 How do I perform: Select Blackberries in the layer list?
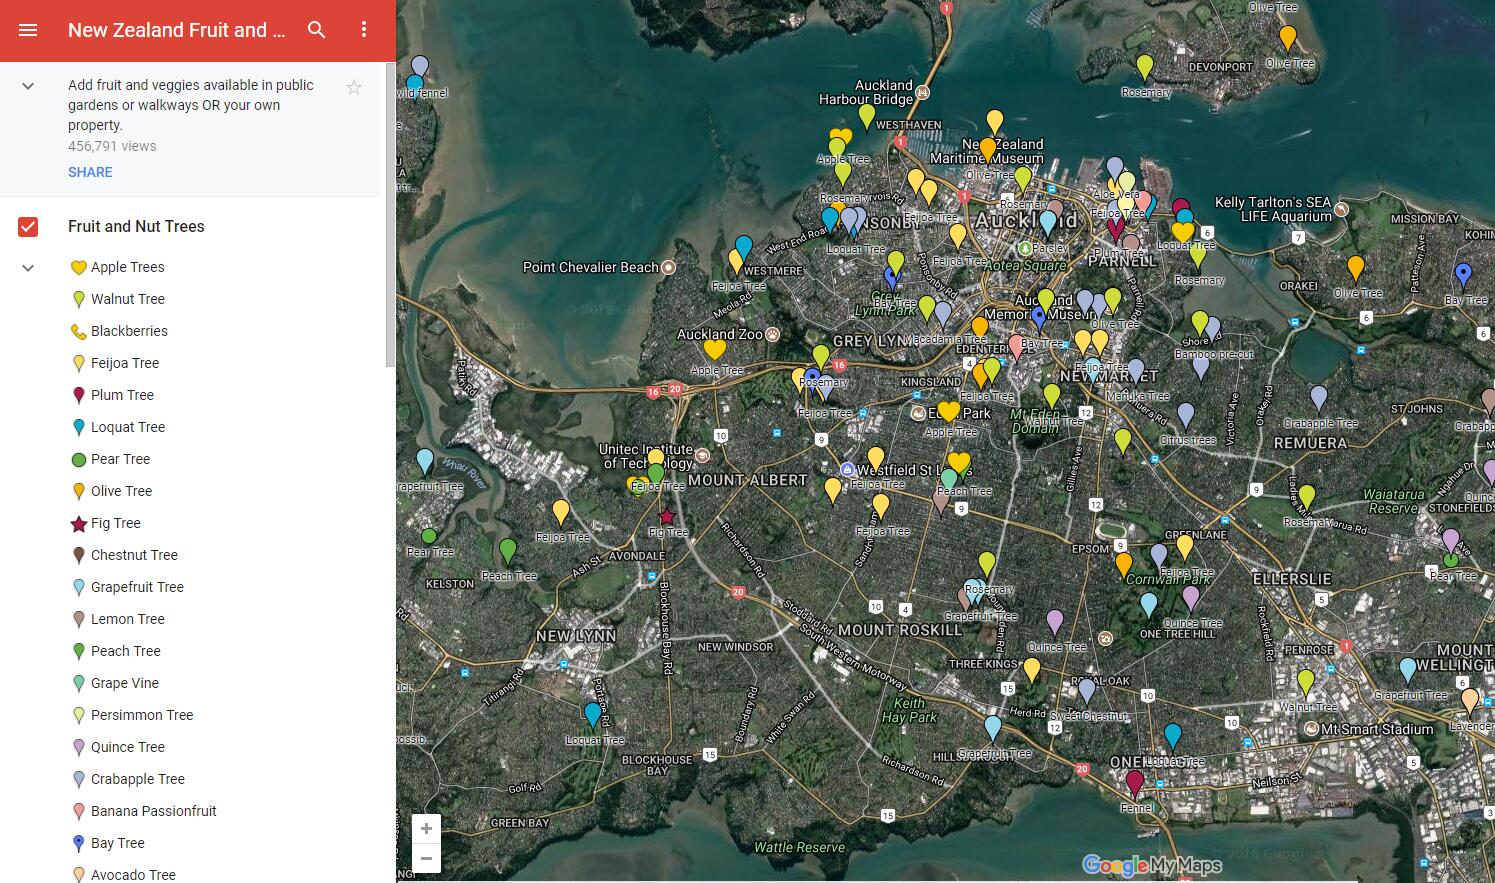pyautogui.click(x=129, y=331)
